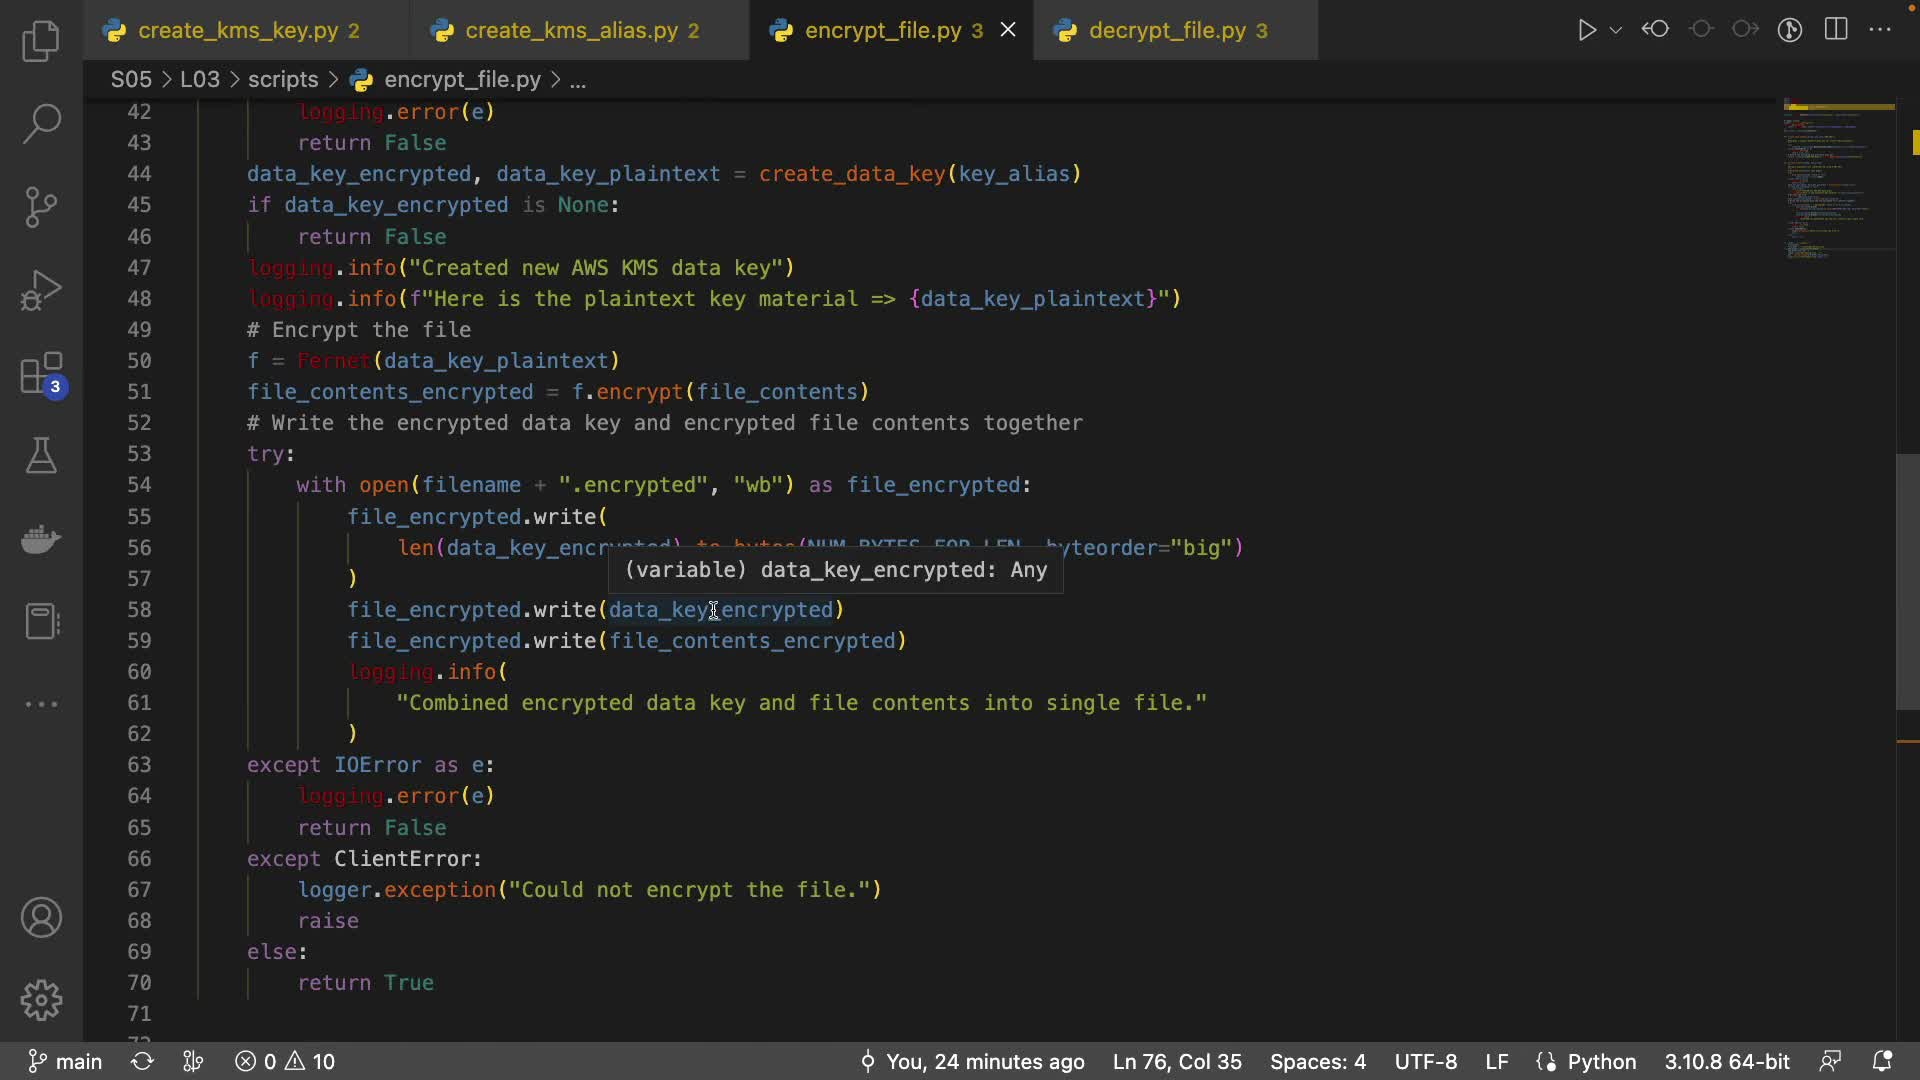
Task: Expand additional views ellipsis in activity bar
Action: (41, 704)
